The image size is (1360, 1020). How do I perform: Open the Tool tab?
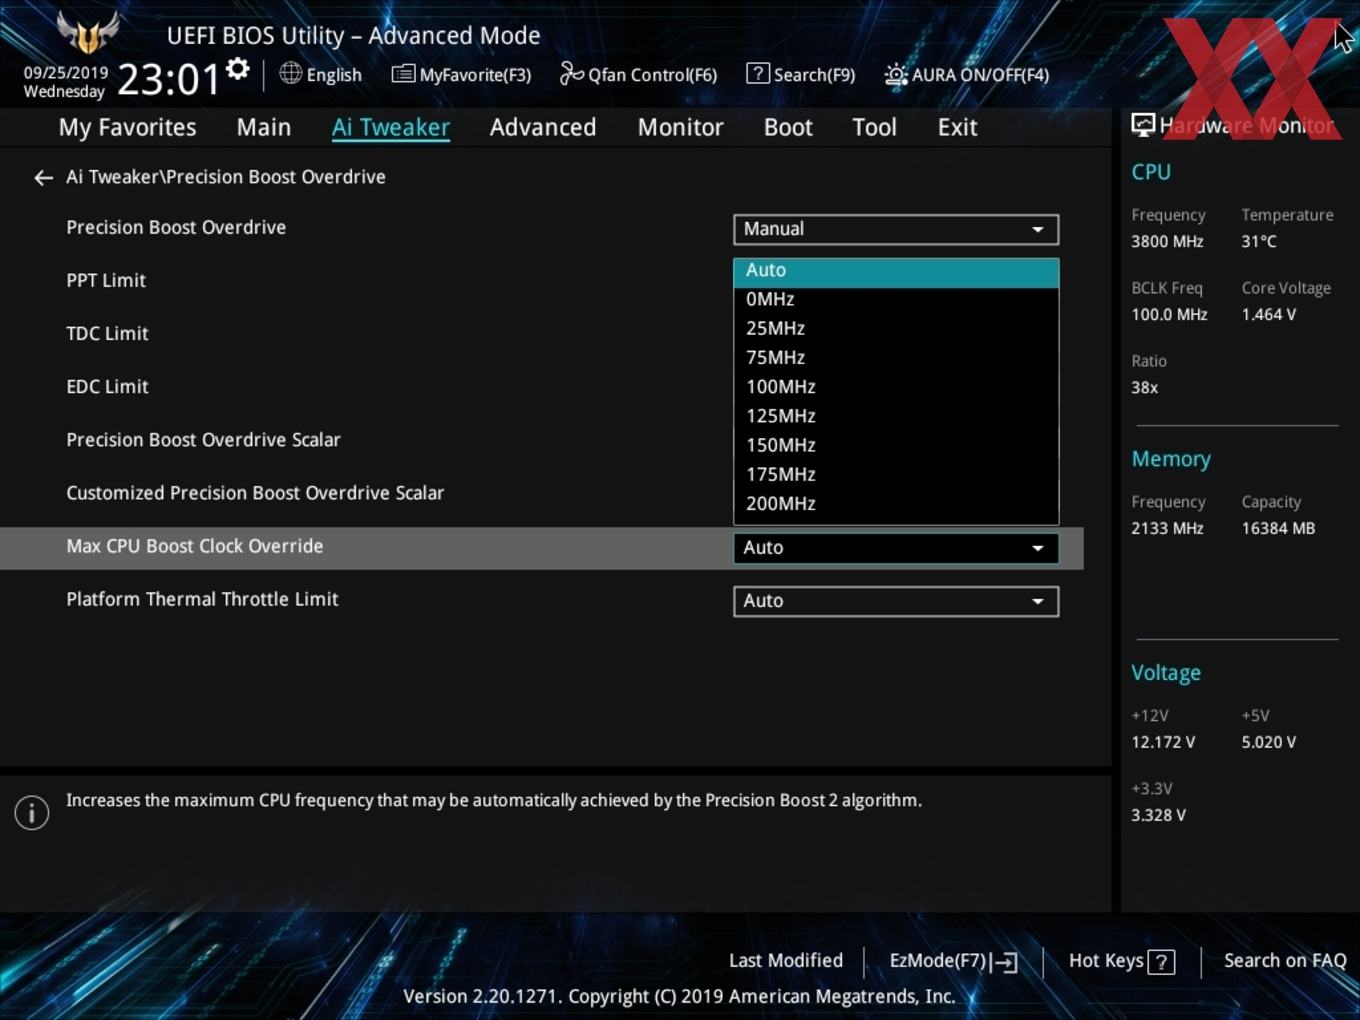tap(875, 127)
